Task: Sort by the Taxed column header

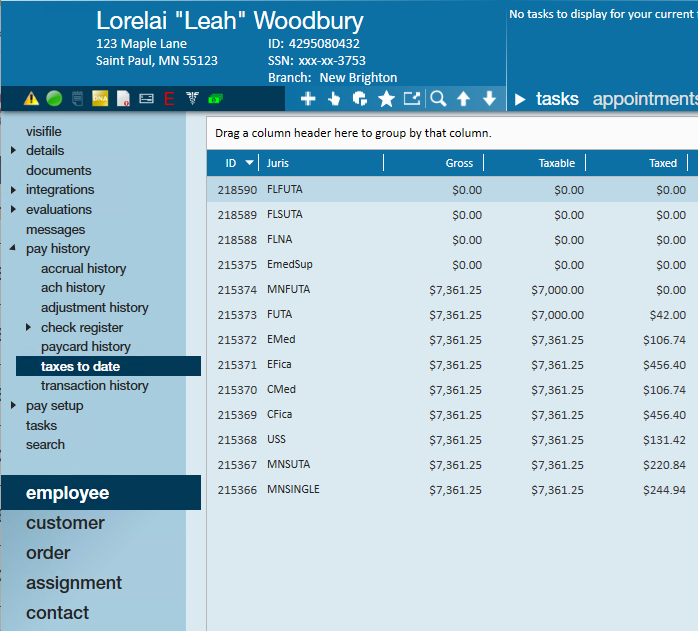Action: click(637, 163)
